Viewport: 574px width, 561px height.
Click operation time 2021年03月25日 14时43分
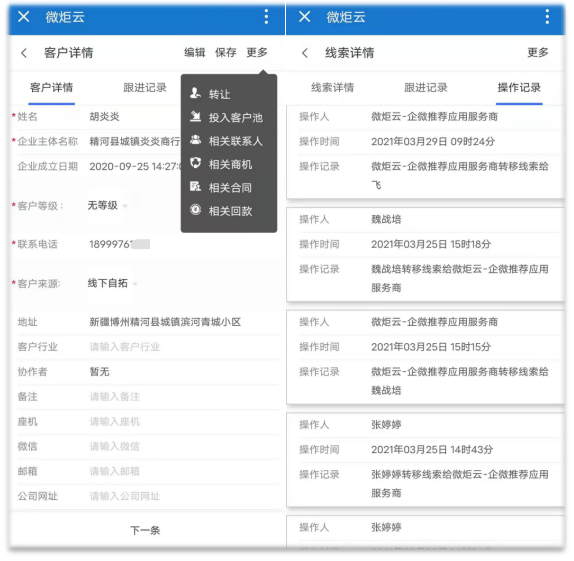[x=432, y=450]
